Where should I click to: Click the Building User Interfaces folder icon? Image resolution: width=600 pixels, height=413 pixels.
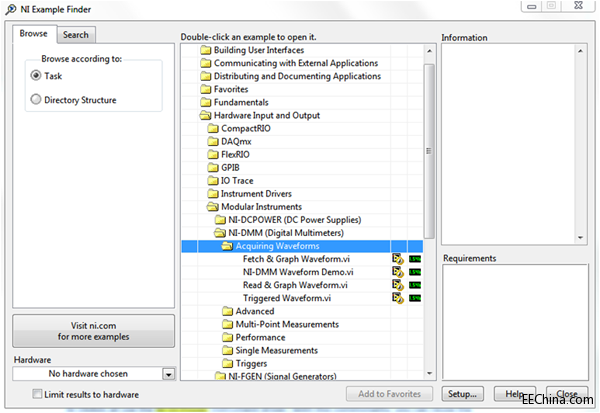pyautogui.click(x=206, y=50)
